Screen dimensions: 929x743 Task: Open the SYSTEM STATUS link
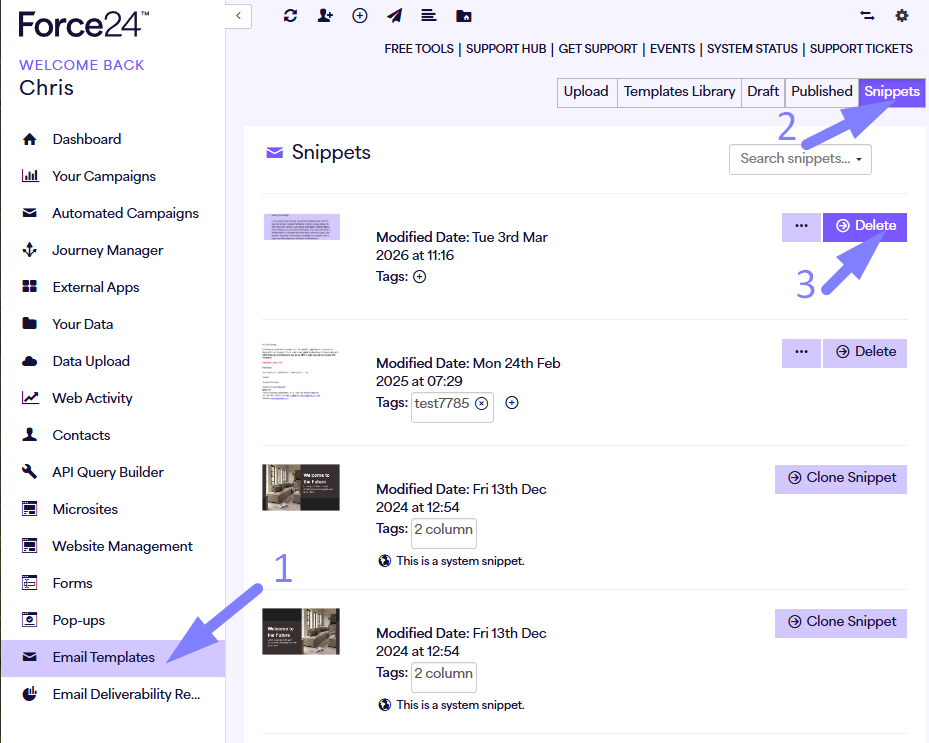(752, 49)
